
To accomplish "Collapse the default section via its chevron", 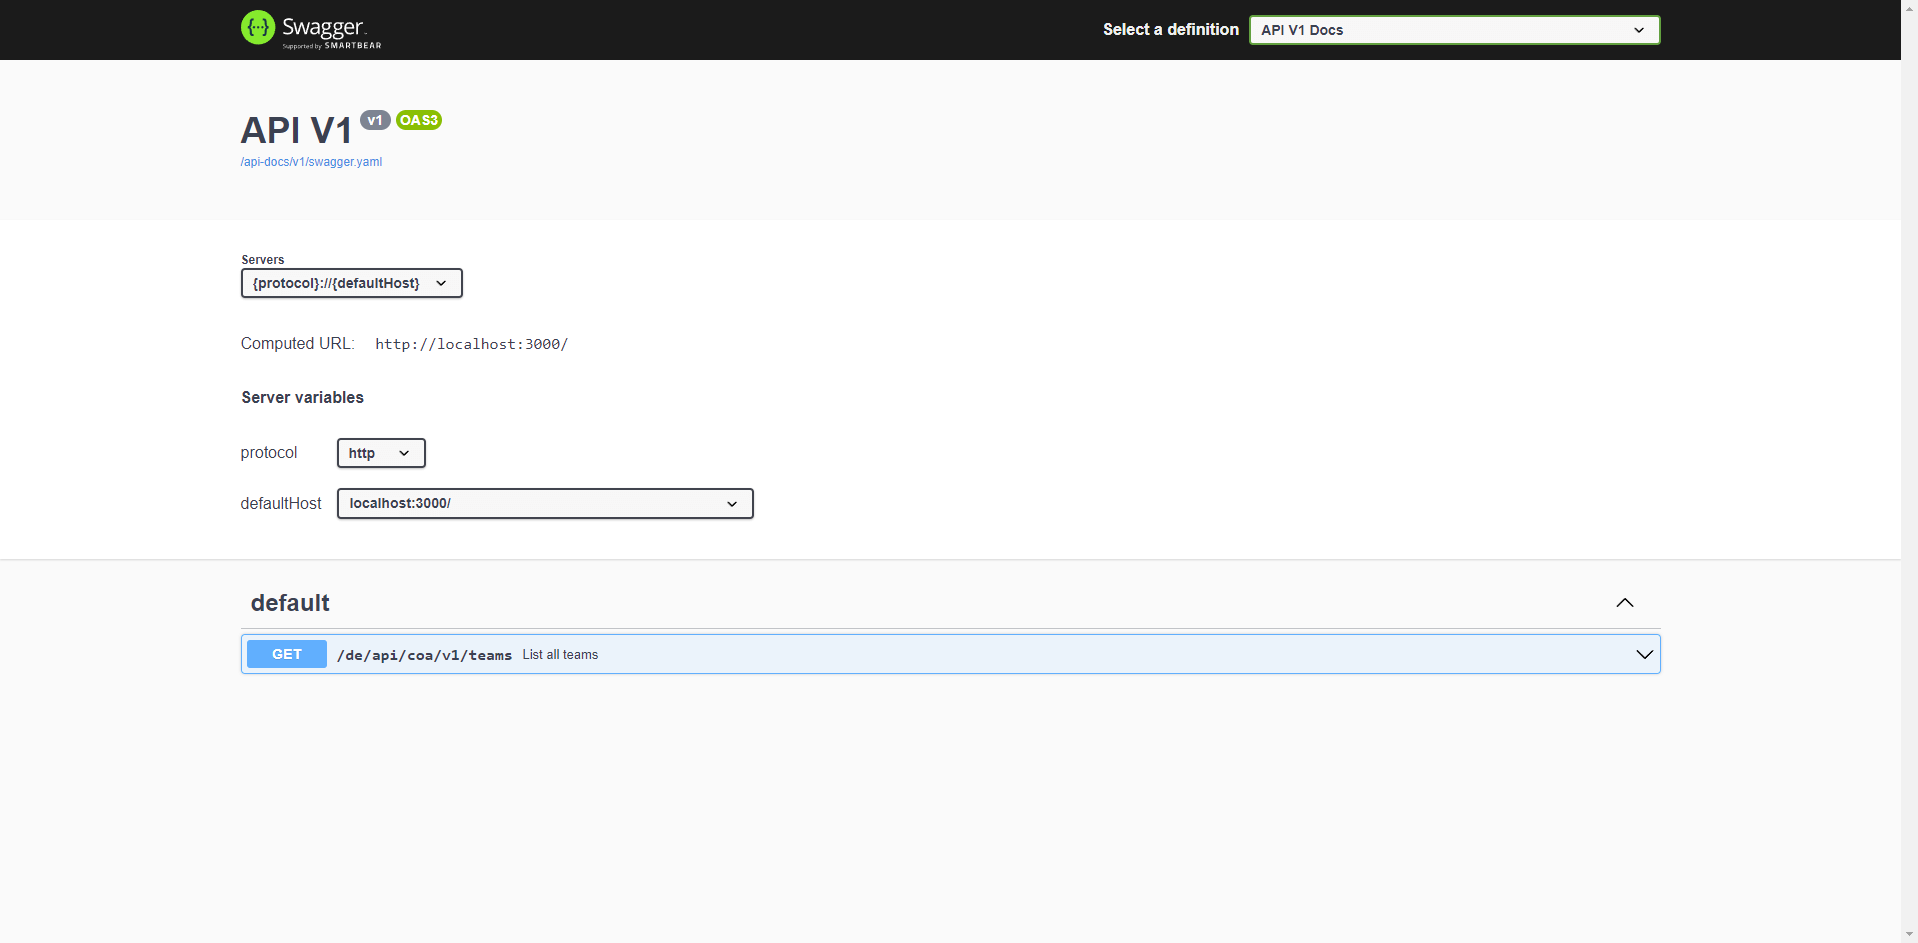I will click(x=1624, y=603).
